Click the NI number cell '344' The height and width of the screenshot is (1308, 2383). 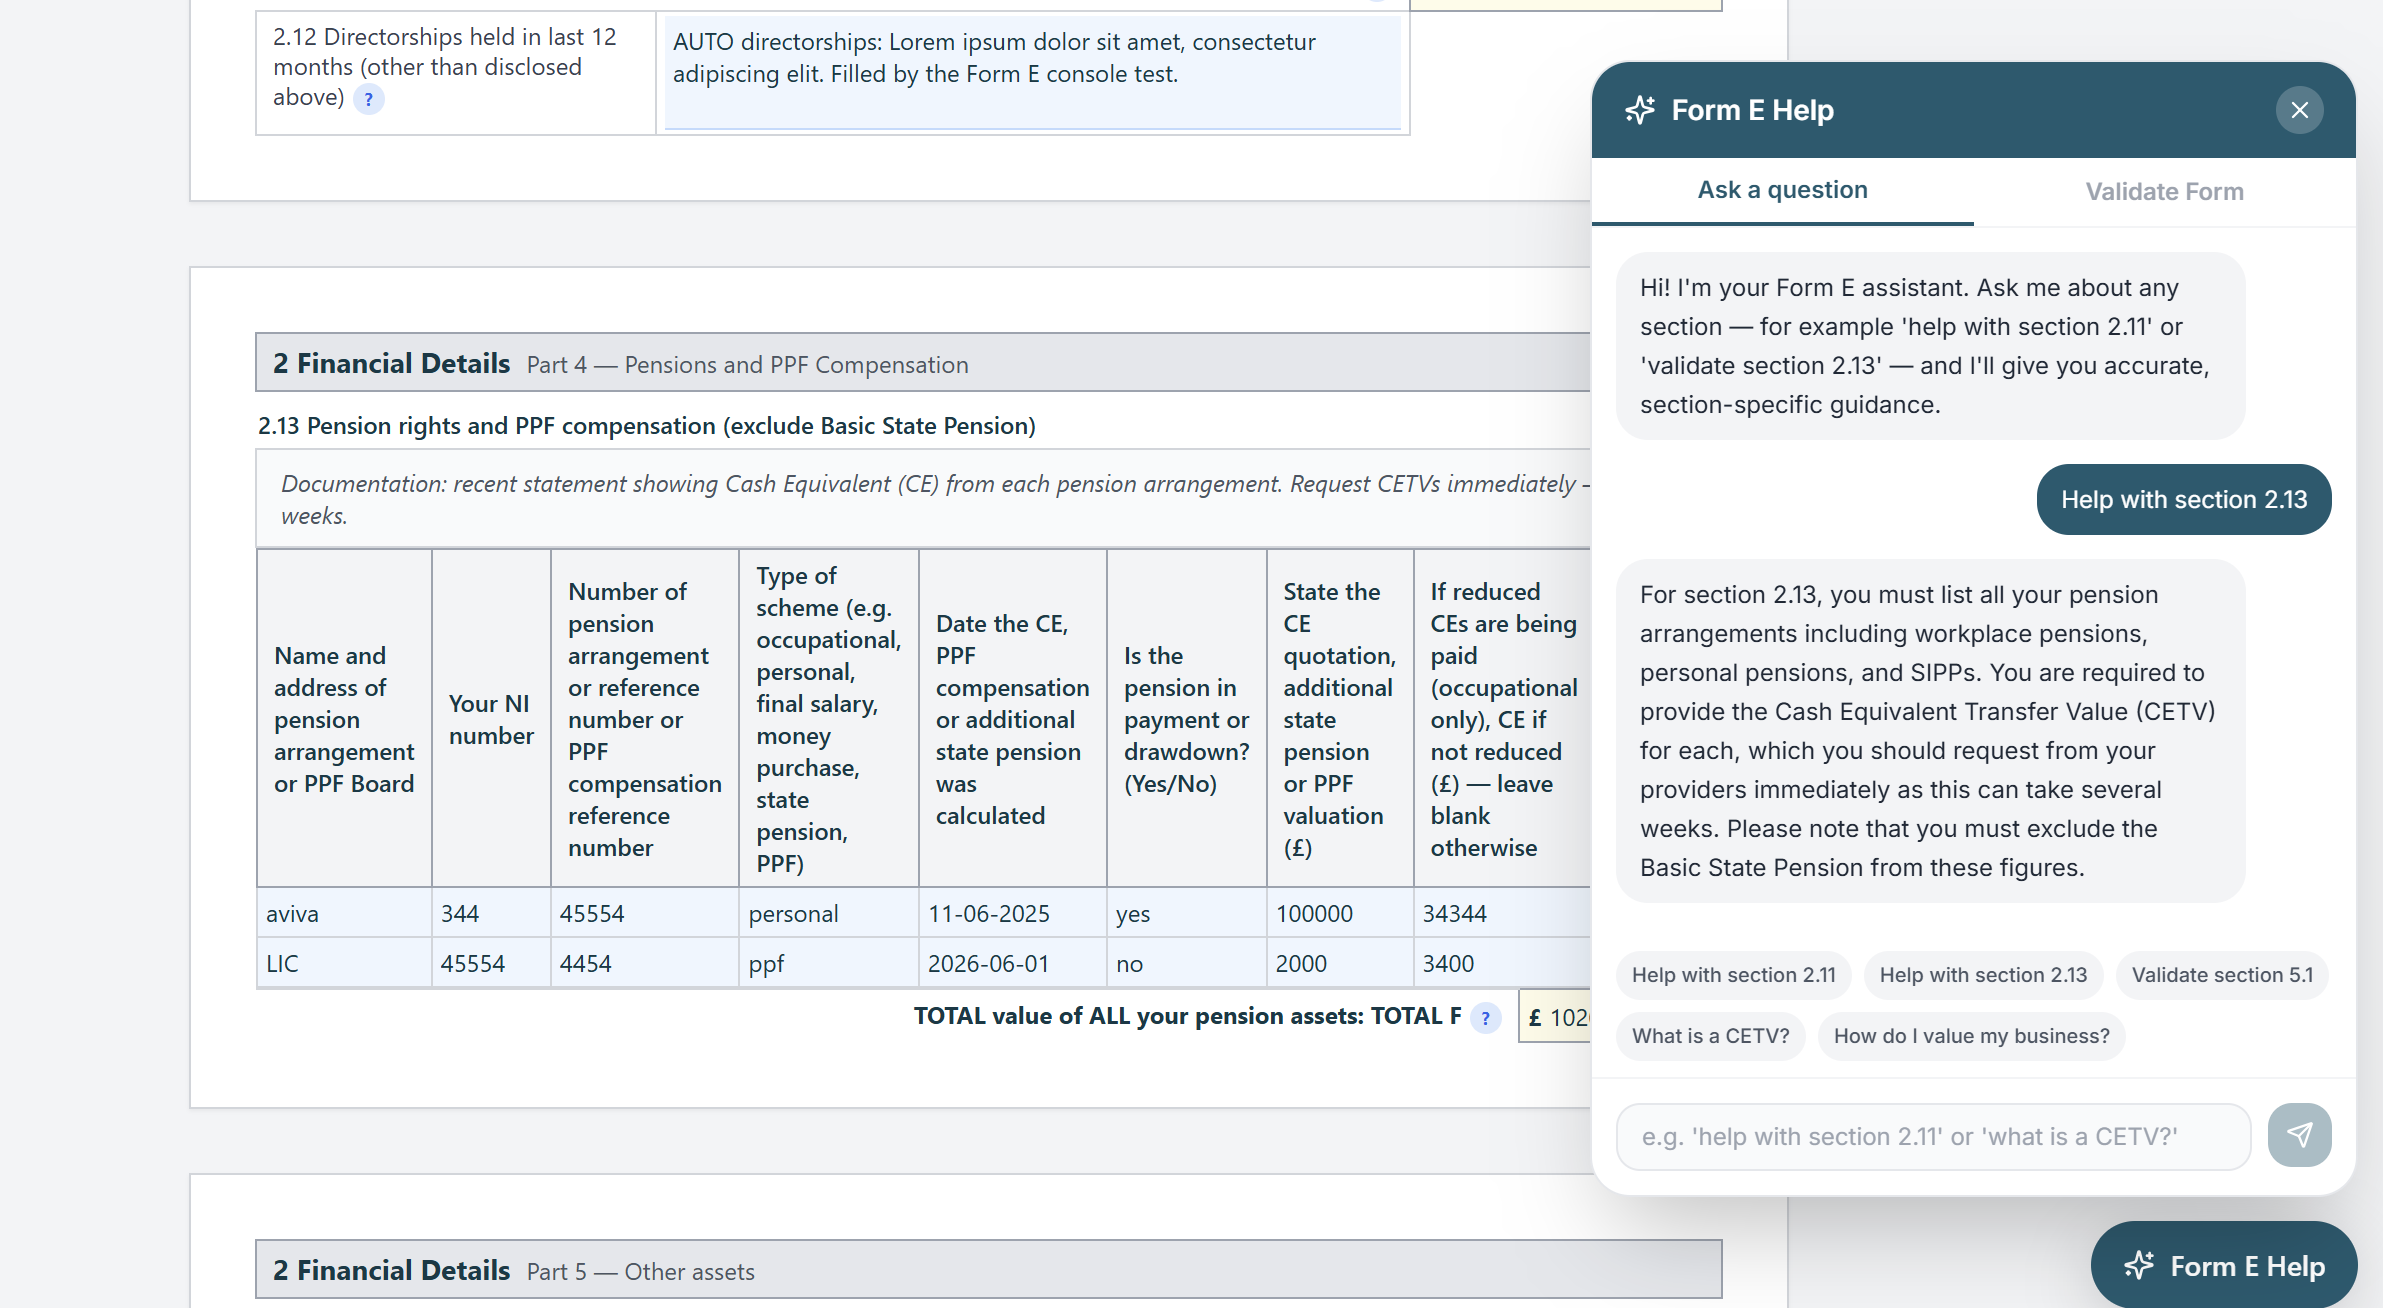pos(491,913)
